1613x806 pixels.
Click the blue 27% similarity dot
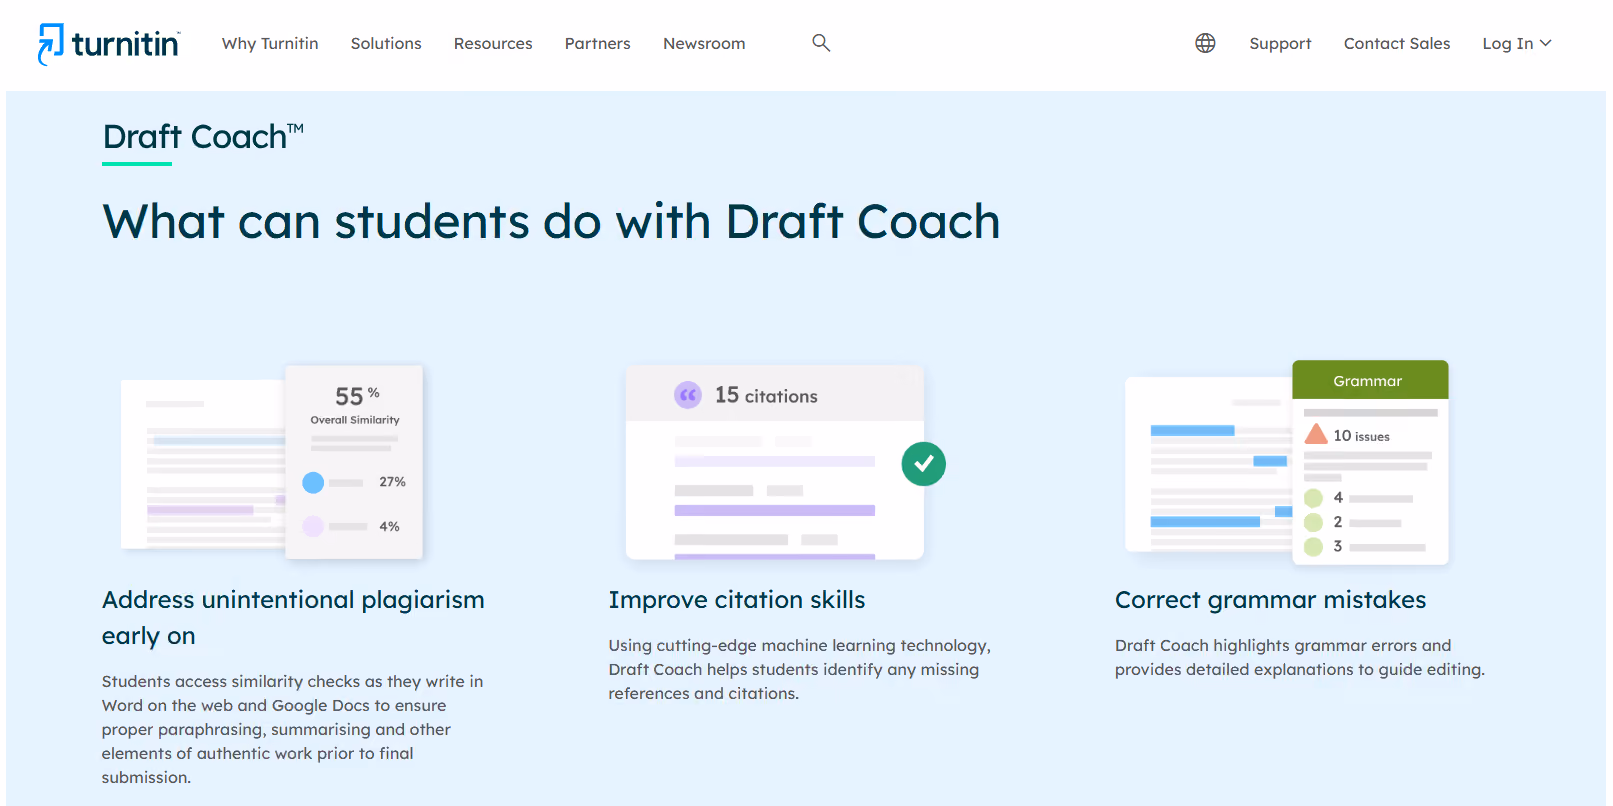click(x=313, y=483)
